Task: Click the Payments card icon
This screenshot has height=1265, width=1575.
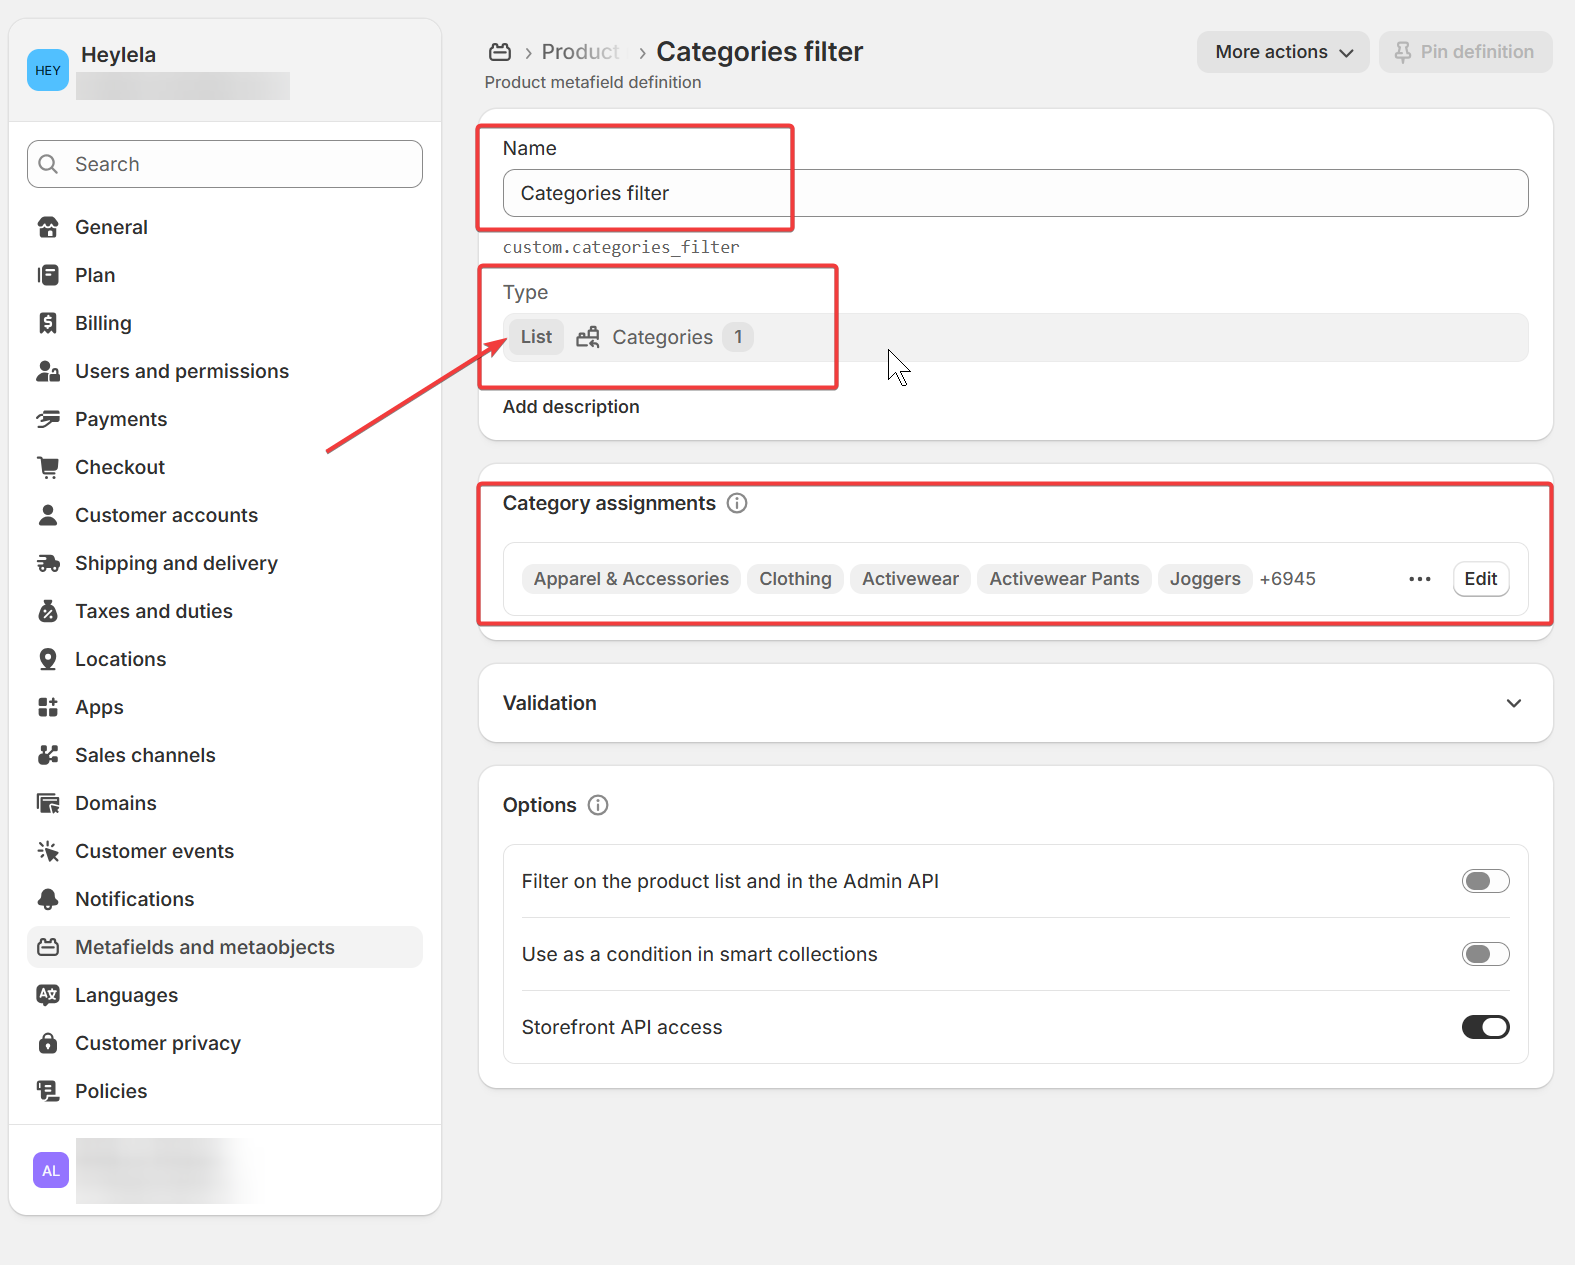Action: coord(48,419)
